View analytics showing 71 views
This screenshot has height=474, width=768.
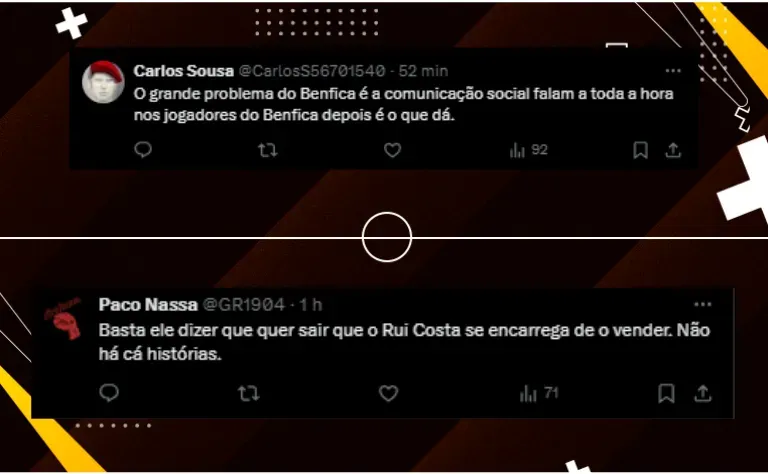pyautogui.click(x=539, y=393)
